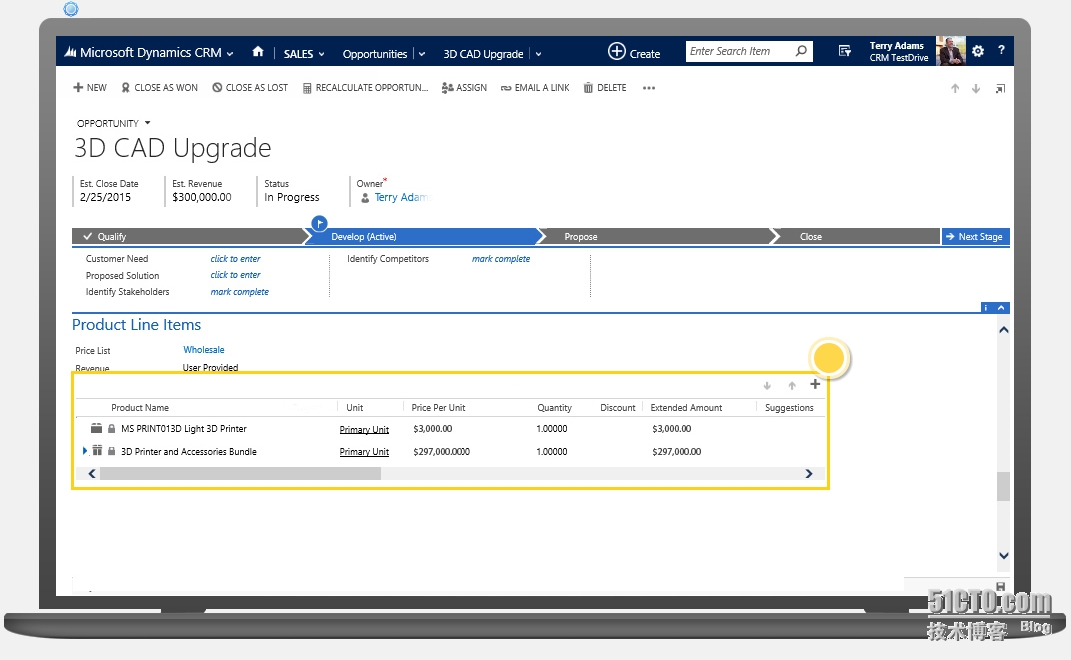Click form vertical scrollbar down arrow
The width and height of the screenshot is (1071, 660).
(1003, 555)
